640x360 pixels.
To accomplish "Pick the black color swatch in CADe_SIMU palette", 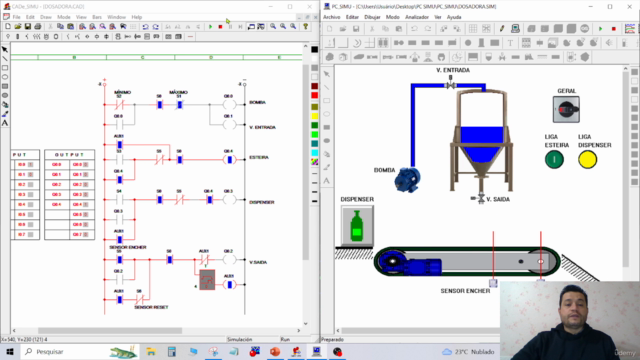I will [314, 49].
